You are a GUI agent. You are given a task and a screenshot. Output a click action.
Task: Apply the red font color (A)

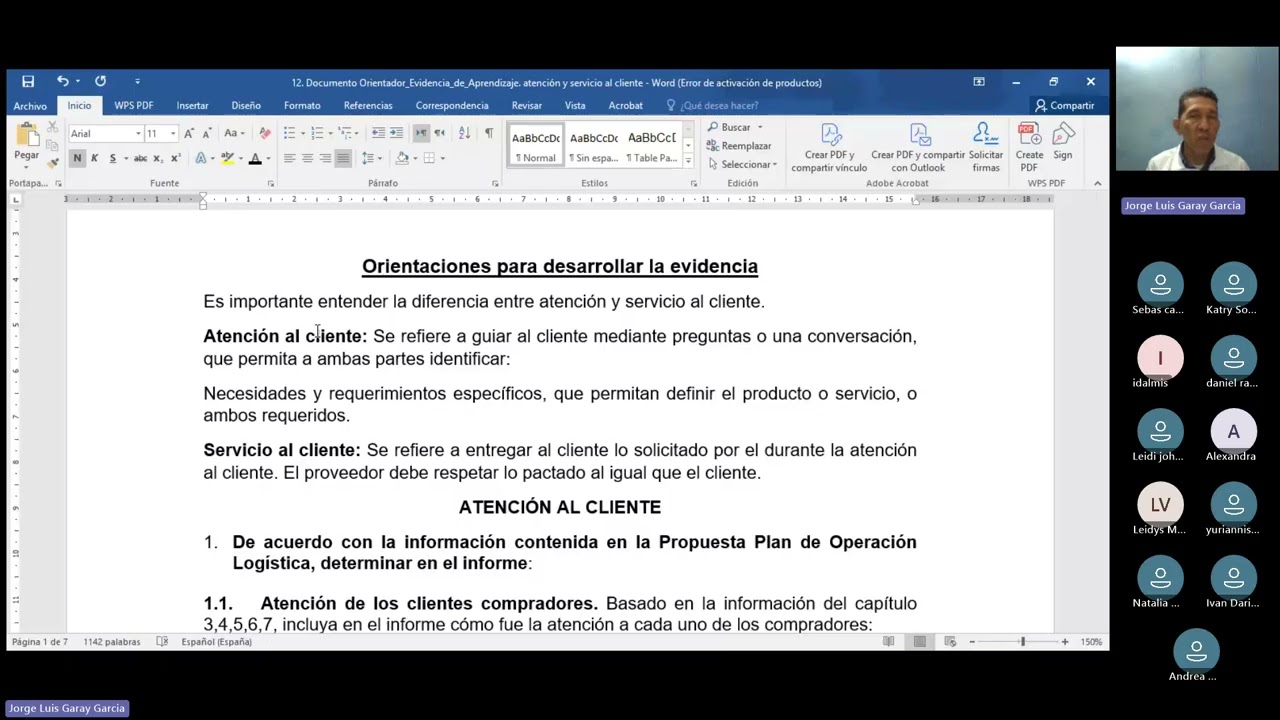click(255, 158)
